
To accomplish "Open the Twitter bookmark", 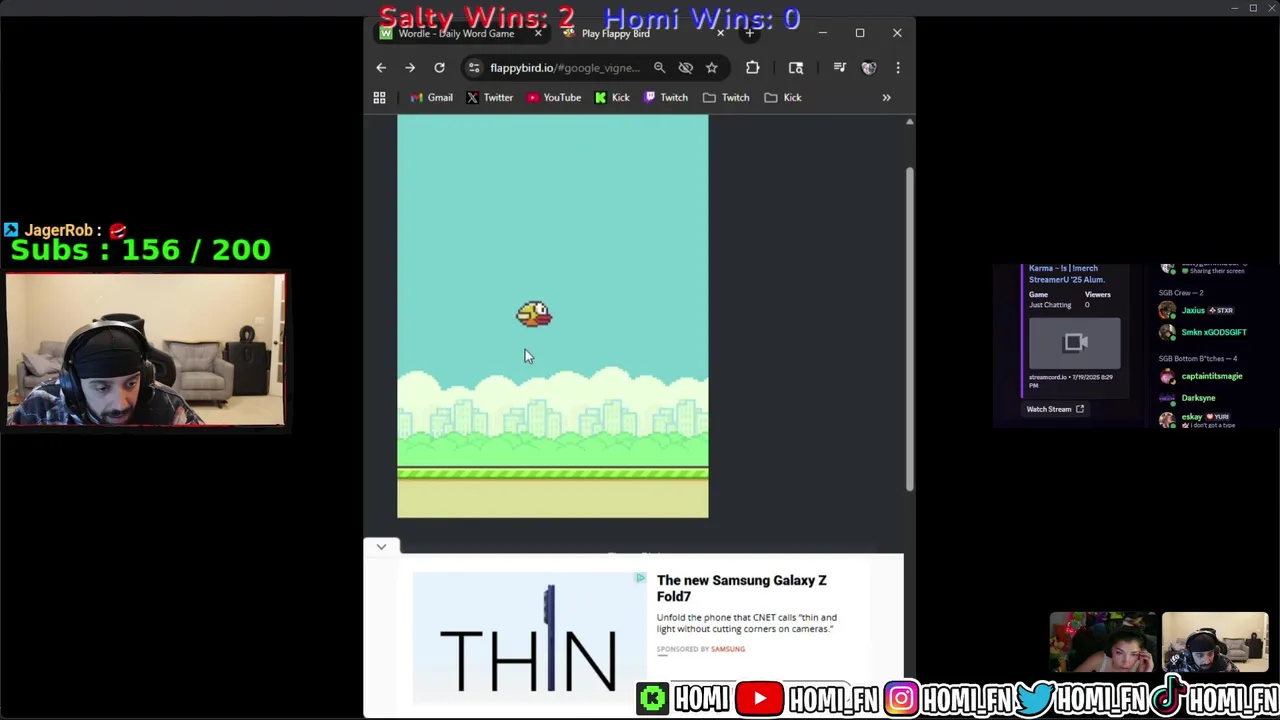I will pos(489,98).
